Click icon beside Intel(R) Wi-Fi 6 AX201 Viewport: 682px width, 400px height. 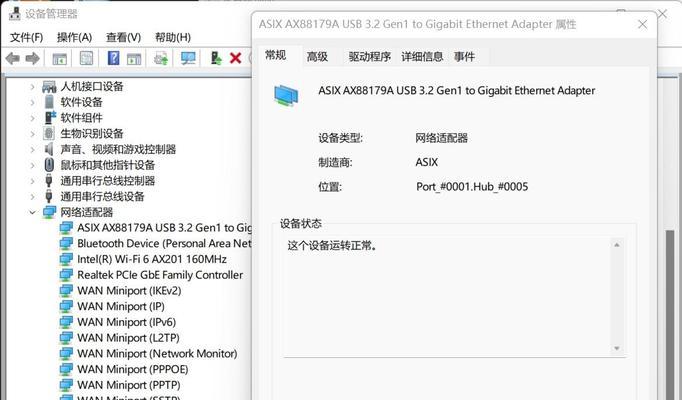[x=66, y=259]
